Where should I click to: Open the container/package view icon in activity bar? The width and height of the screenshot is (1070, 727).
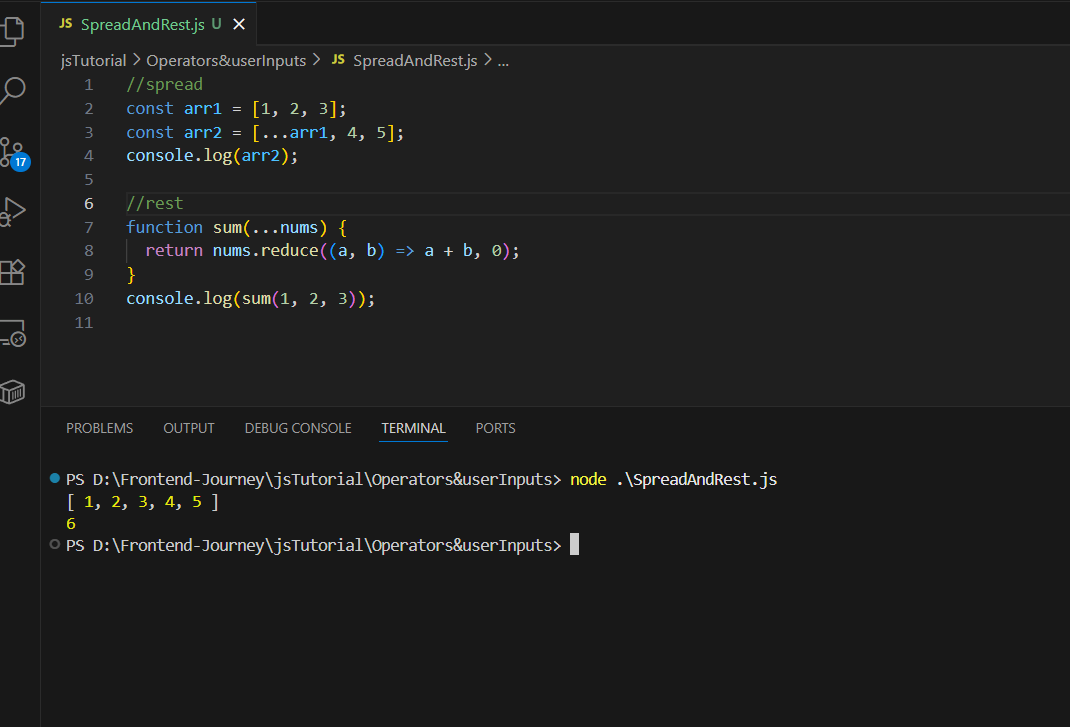coord(12,392)
